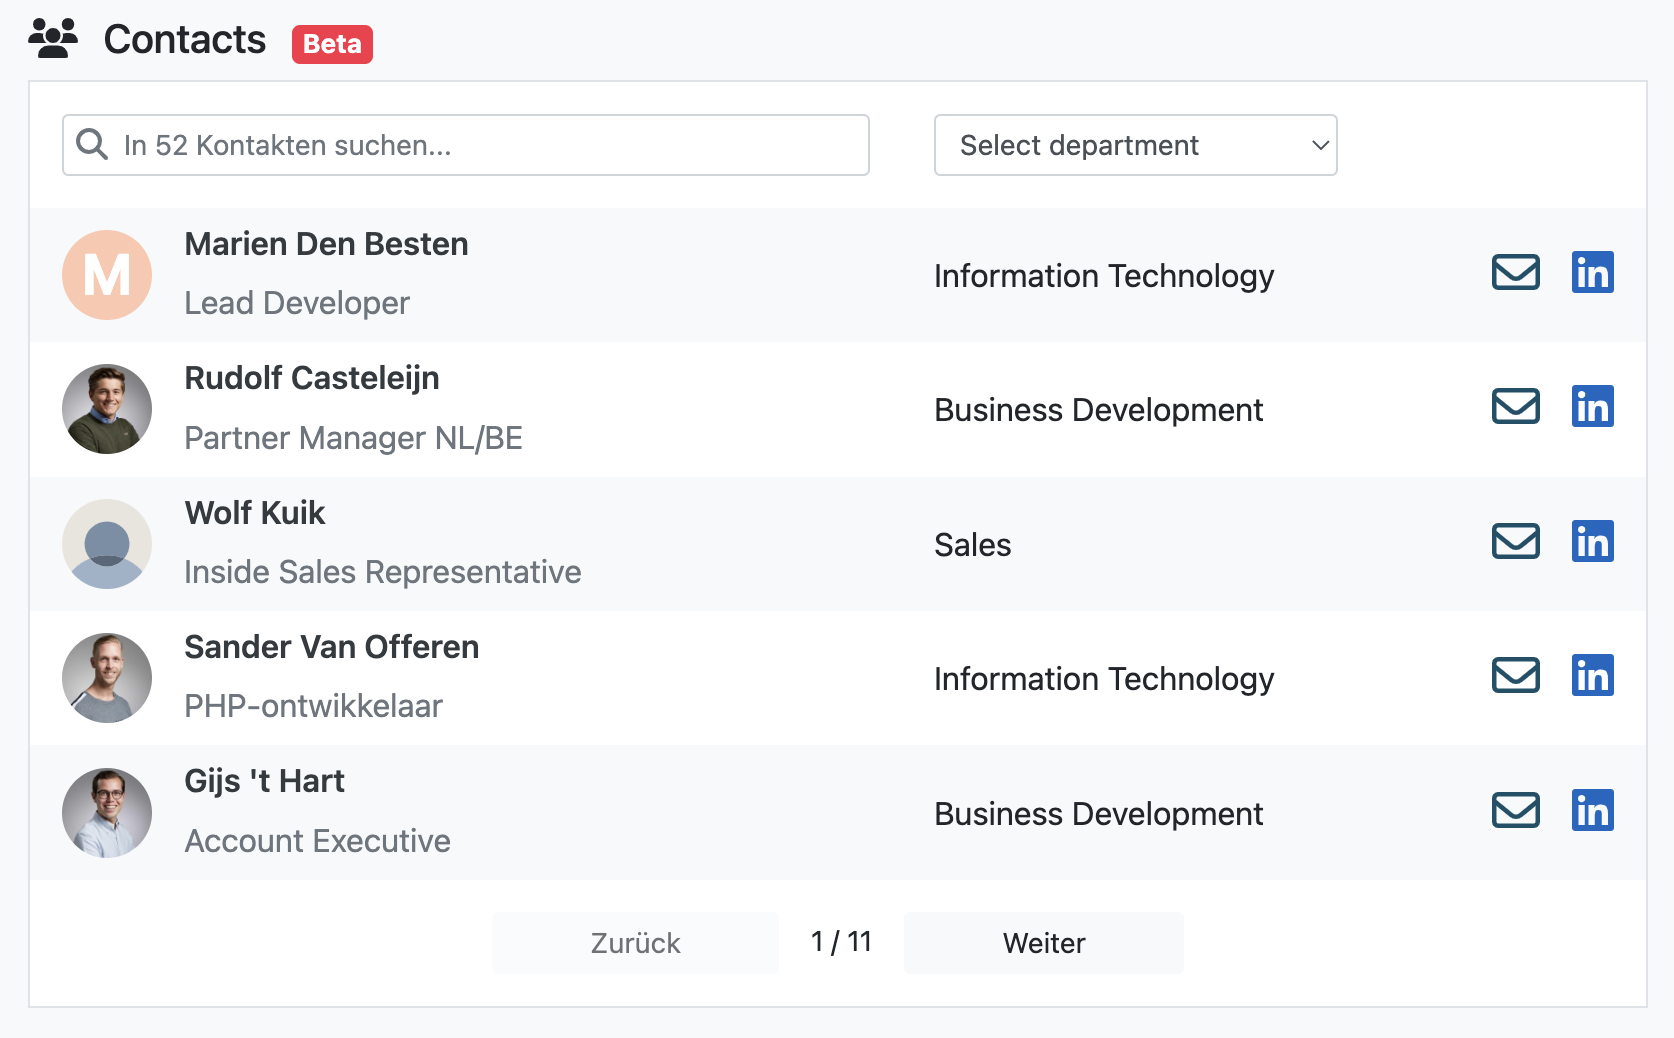Click Rudolf Casteleijn's profile photo
The image size is (1674, 1038).
[107, 409]
